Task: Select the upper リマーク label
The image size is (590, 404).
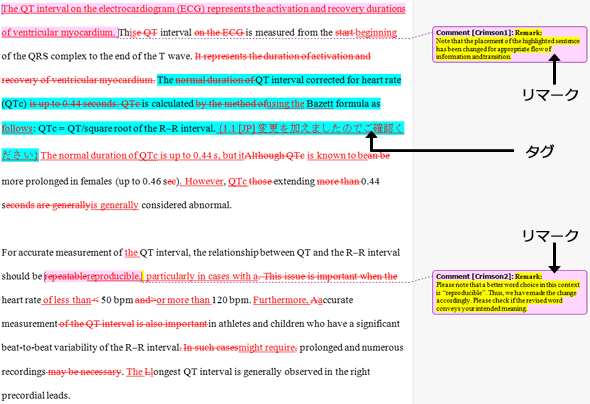Action: click(x=550, y=94)
